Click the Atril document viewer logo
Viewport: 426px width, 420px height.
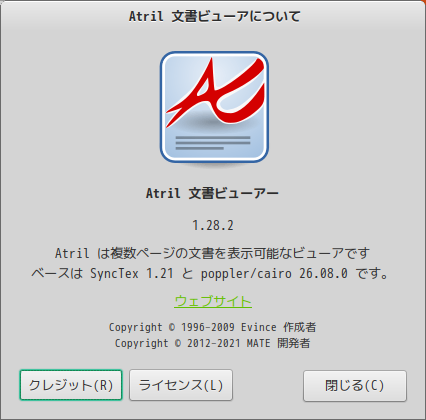click(214, 107)
